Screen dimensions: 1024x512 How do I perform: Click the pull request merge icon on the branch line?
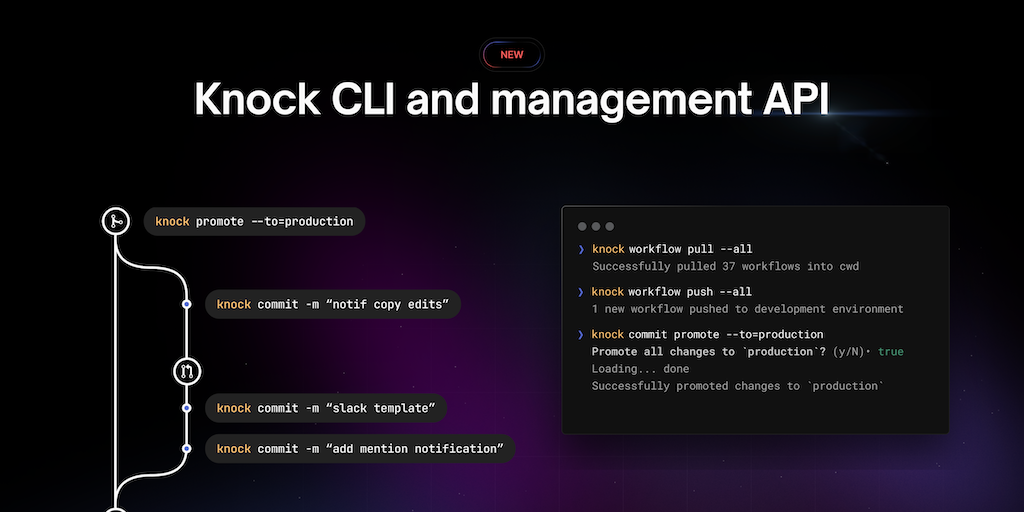pyautogui.click(x=187, y=372)
